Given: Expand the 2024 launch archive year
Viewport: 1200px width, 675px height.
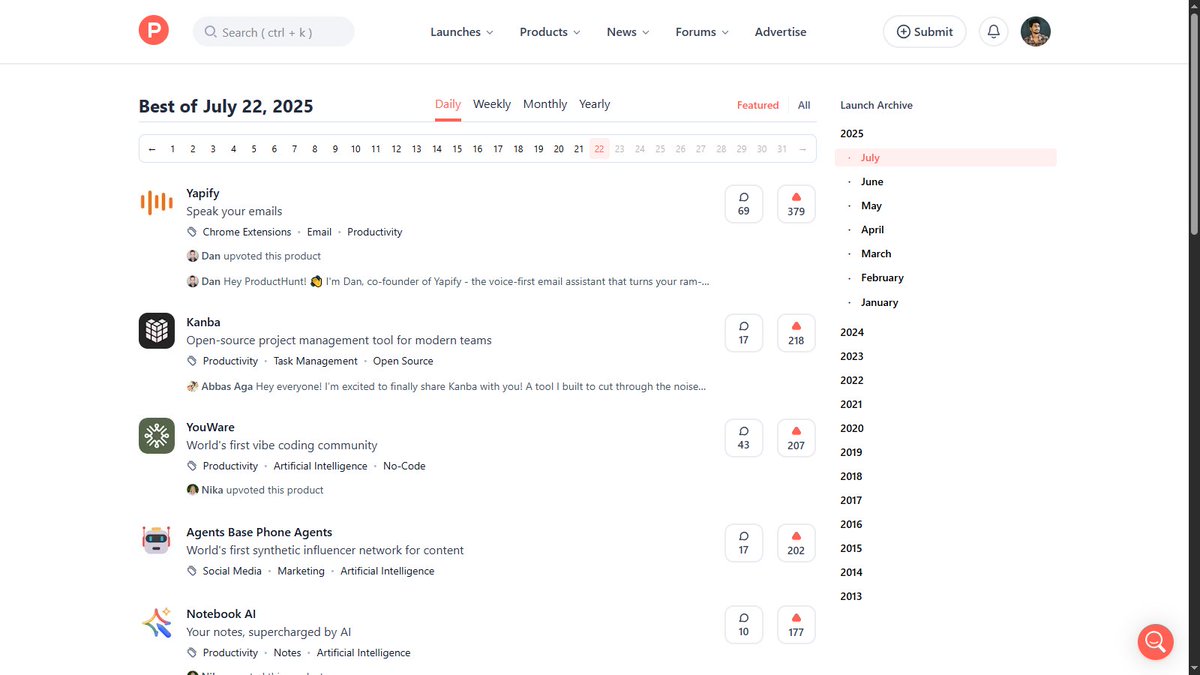Looking at the screenshot, I should pos(852,332).
